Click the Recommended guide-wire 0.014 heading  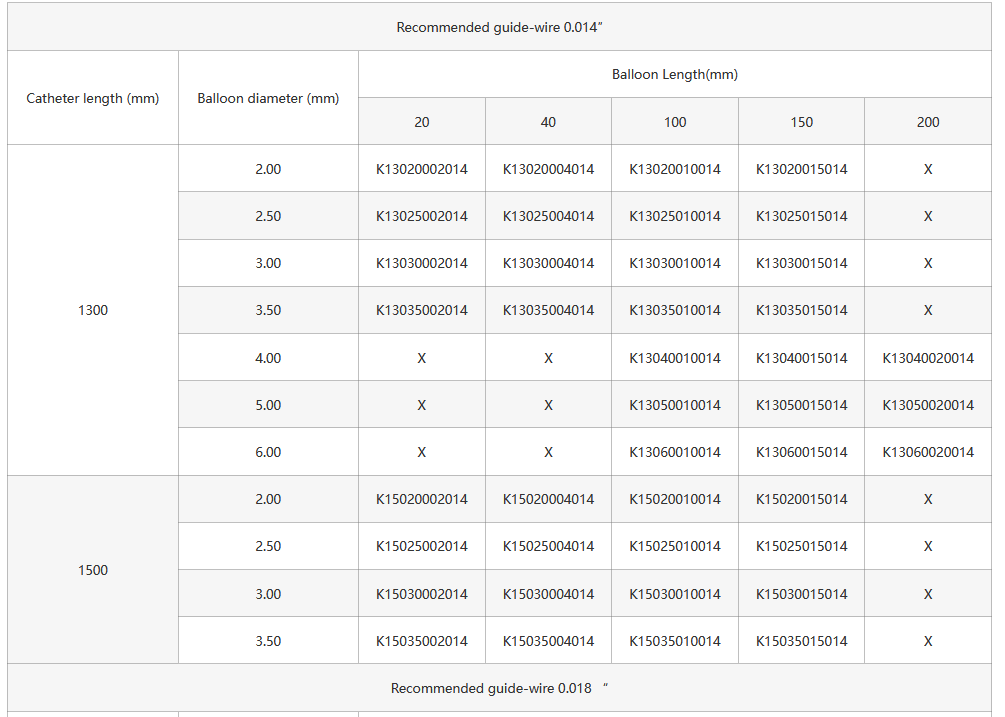tap(499, 27)
